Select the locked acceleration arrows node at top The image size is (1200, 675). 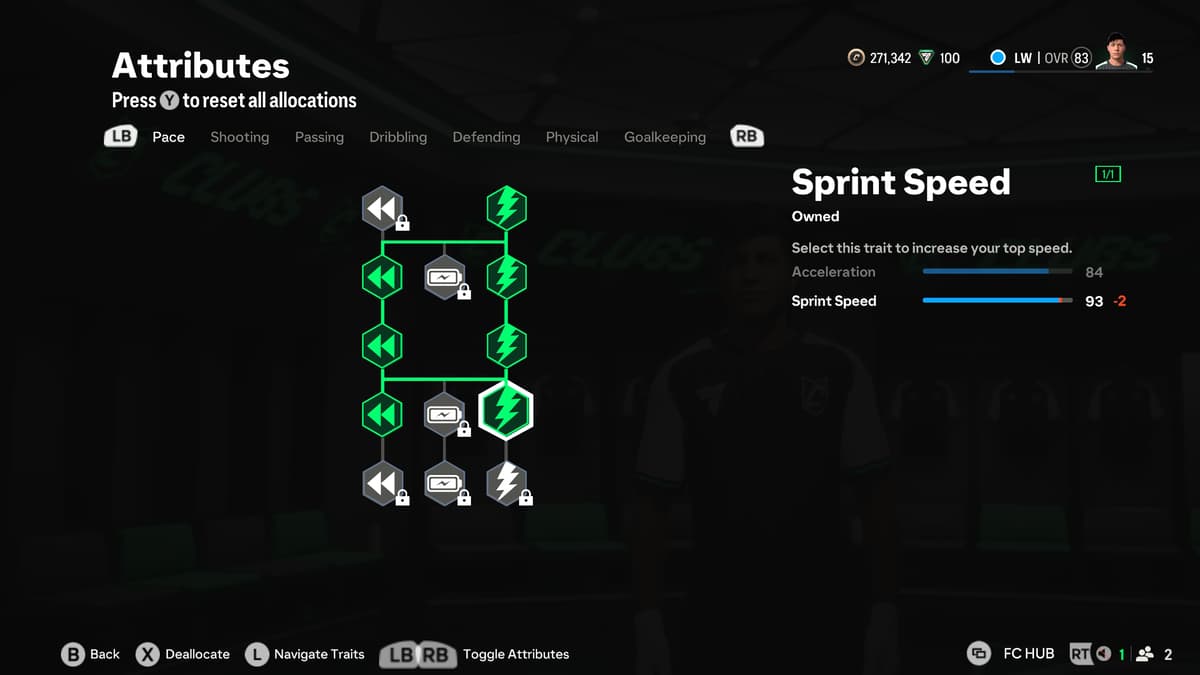click(x=382, y=208)
